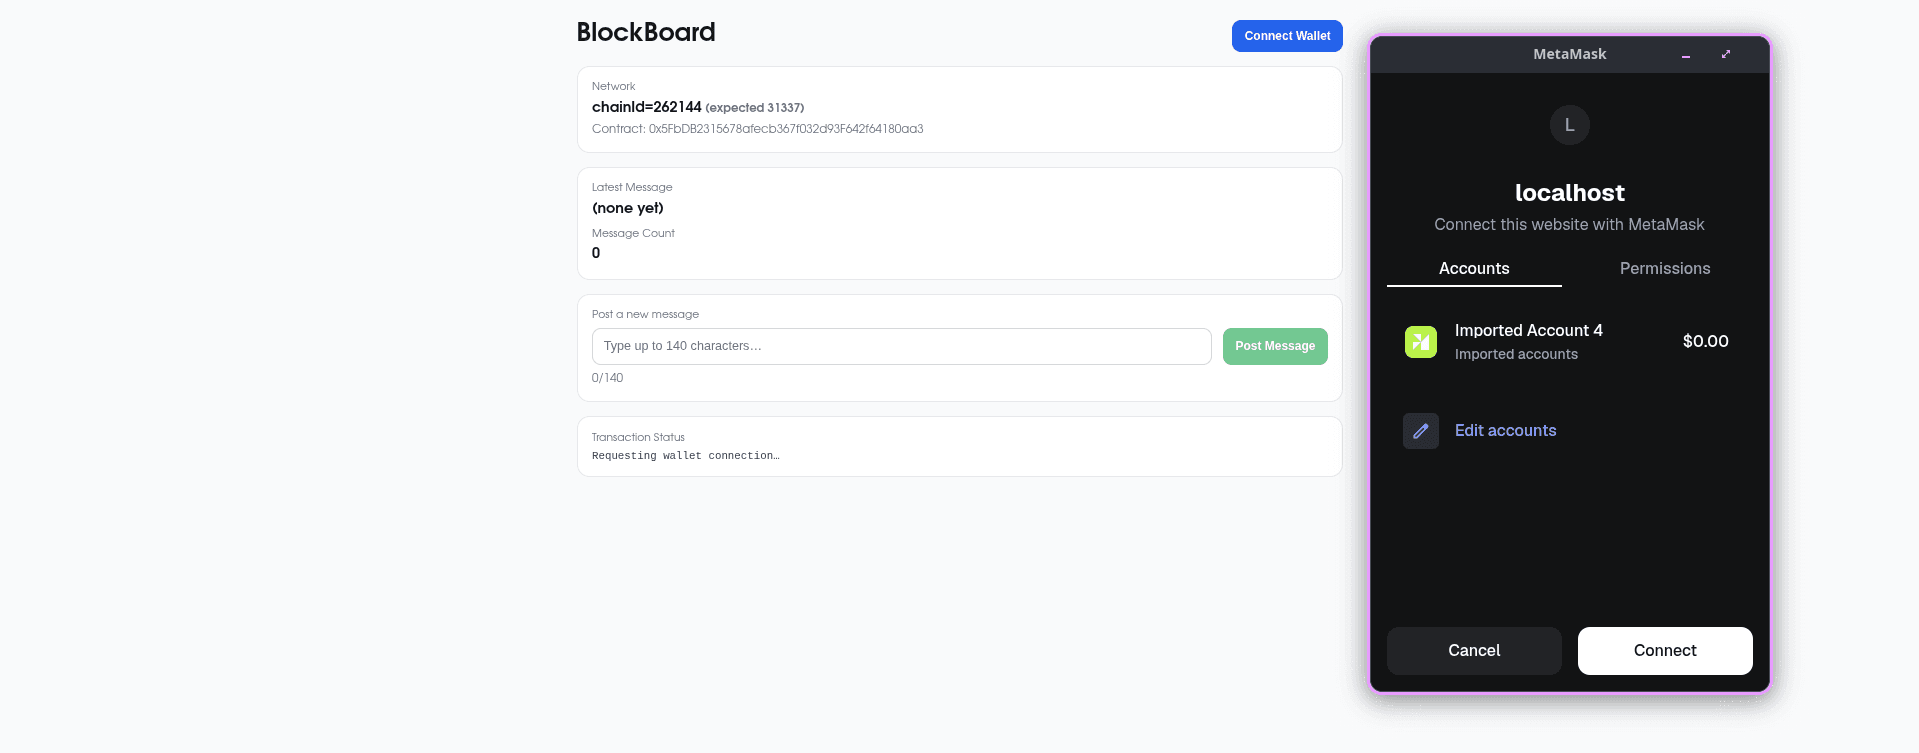The height and width of the screenshot is (753, 1919).
Task: Open the Edit accounts link
Action: pos(1505,431)
